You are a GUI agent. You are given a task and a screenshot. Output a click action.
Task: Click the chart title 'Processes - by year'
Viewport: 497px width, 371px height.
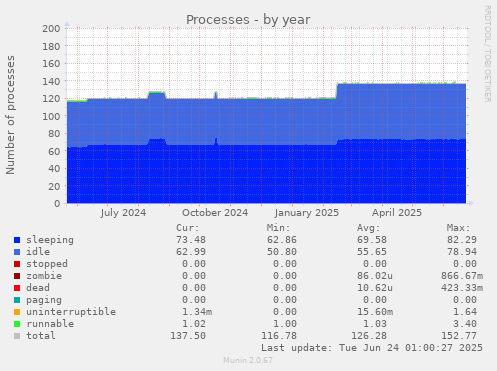click(248, 20)
